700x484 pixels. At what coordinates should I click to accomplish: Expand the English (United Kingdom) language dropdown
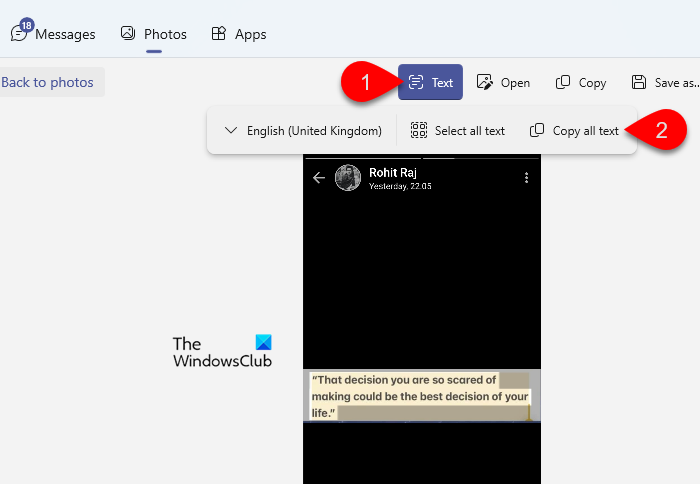coord(303,131)
